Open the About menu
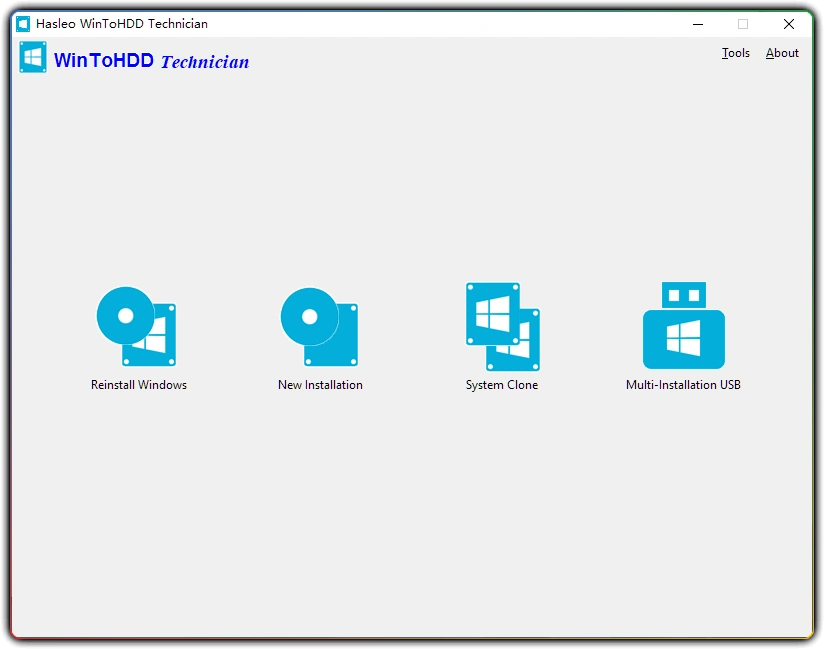The width and height of the screenshot is (824, 649). 782,53
